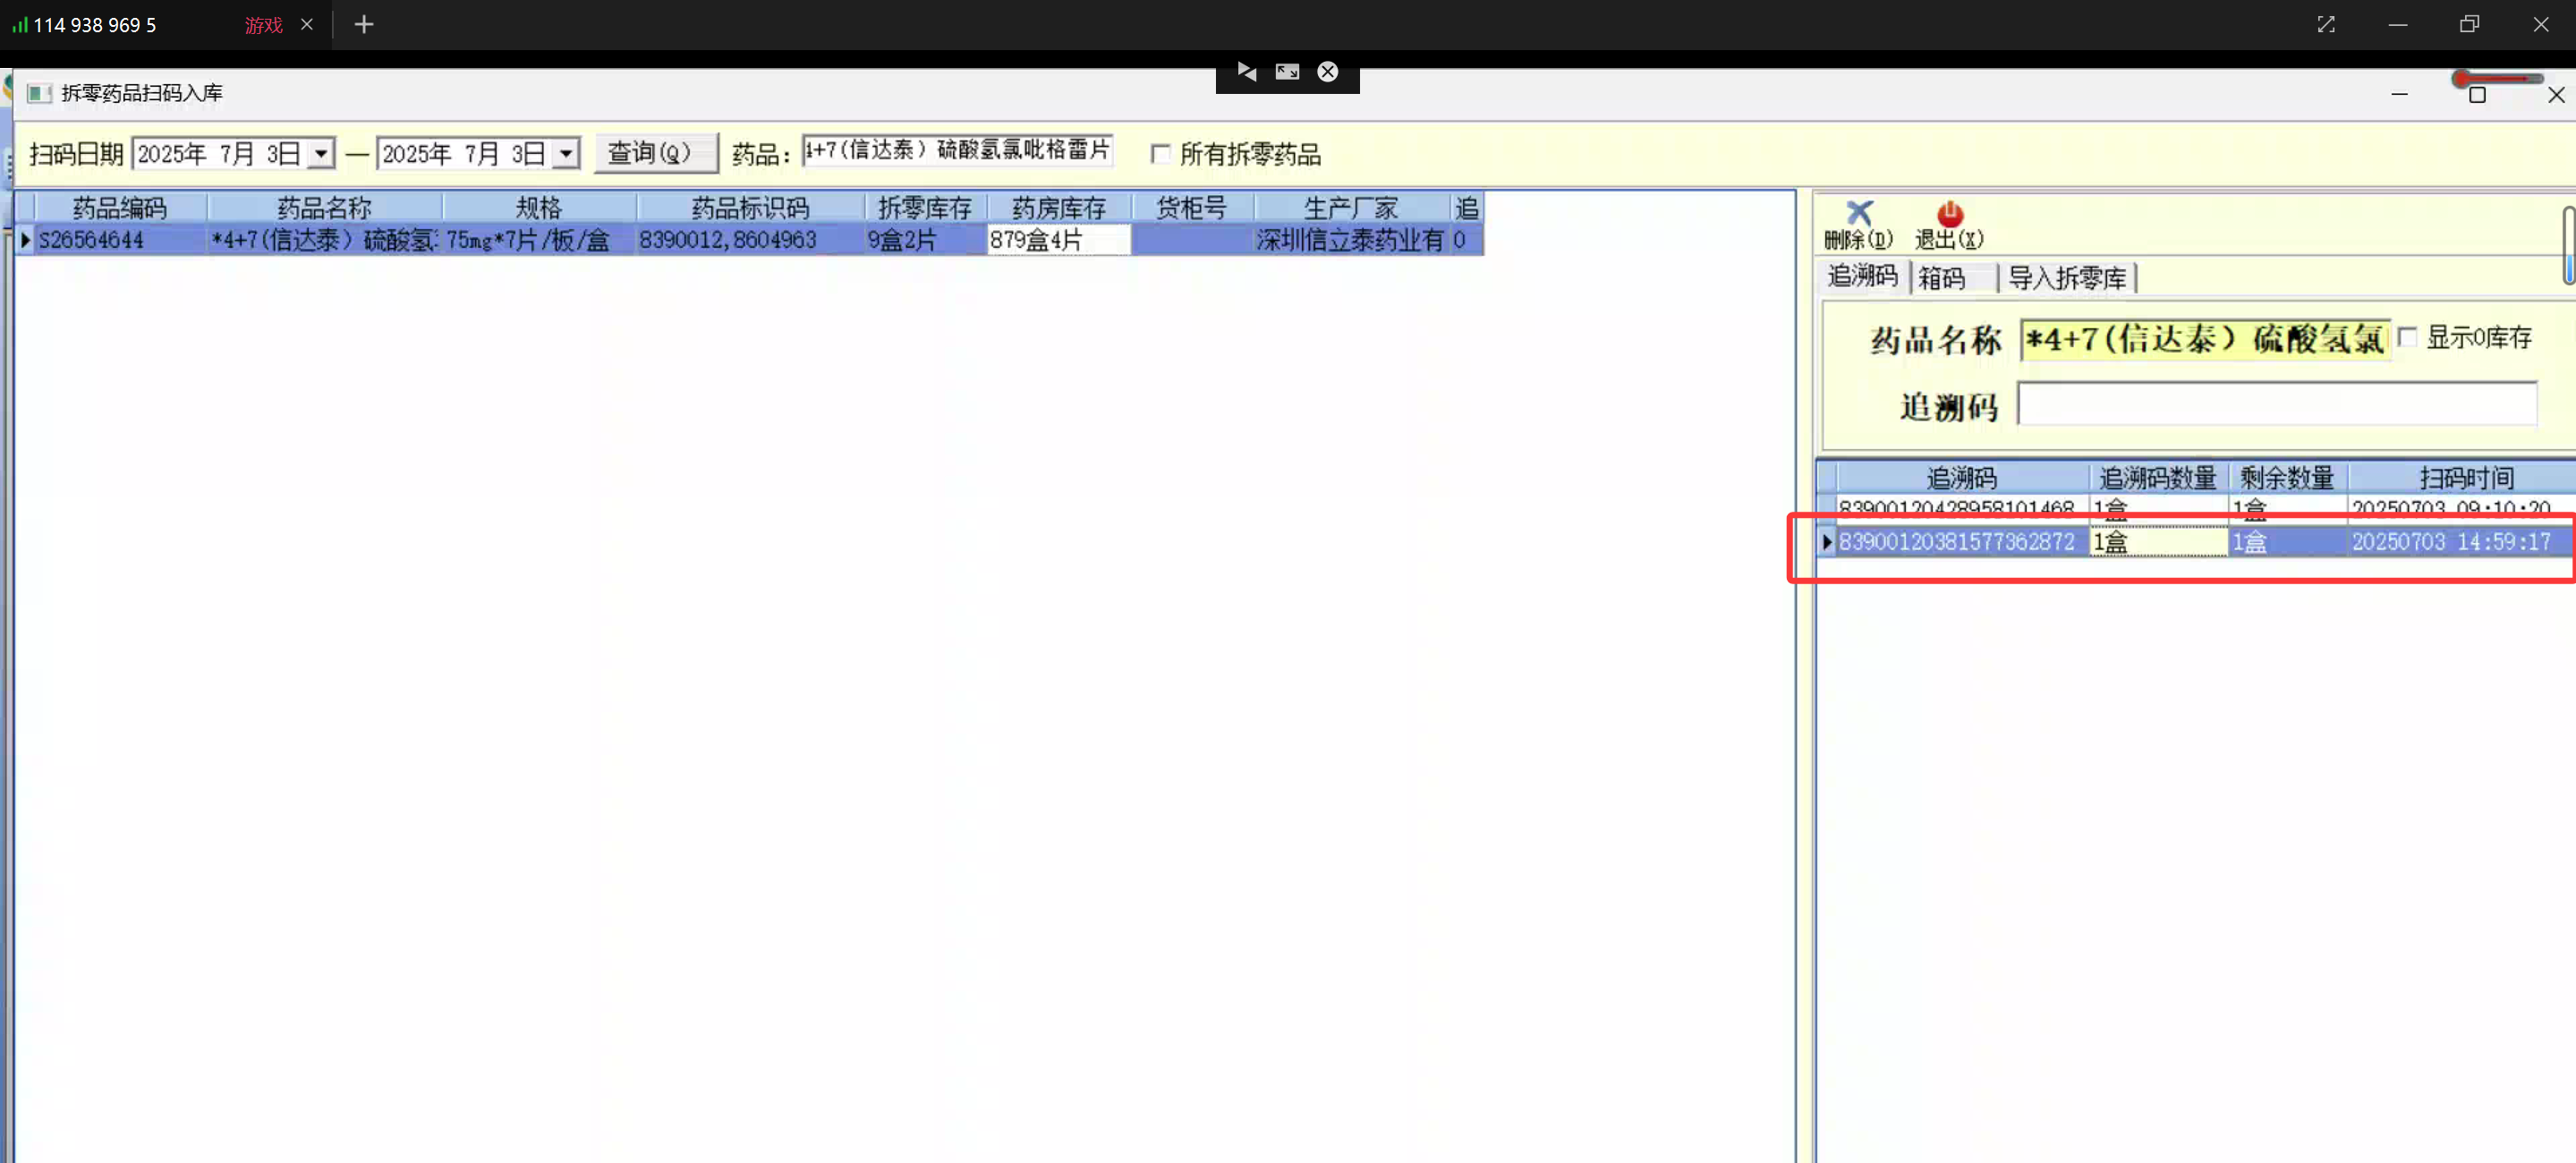Click the fit-screen icon in remote toolbar
The image size is (2576, 1163).
click(x=1287, y=72)
